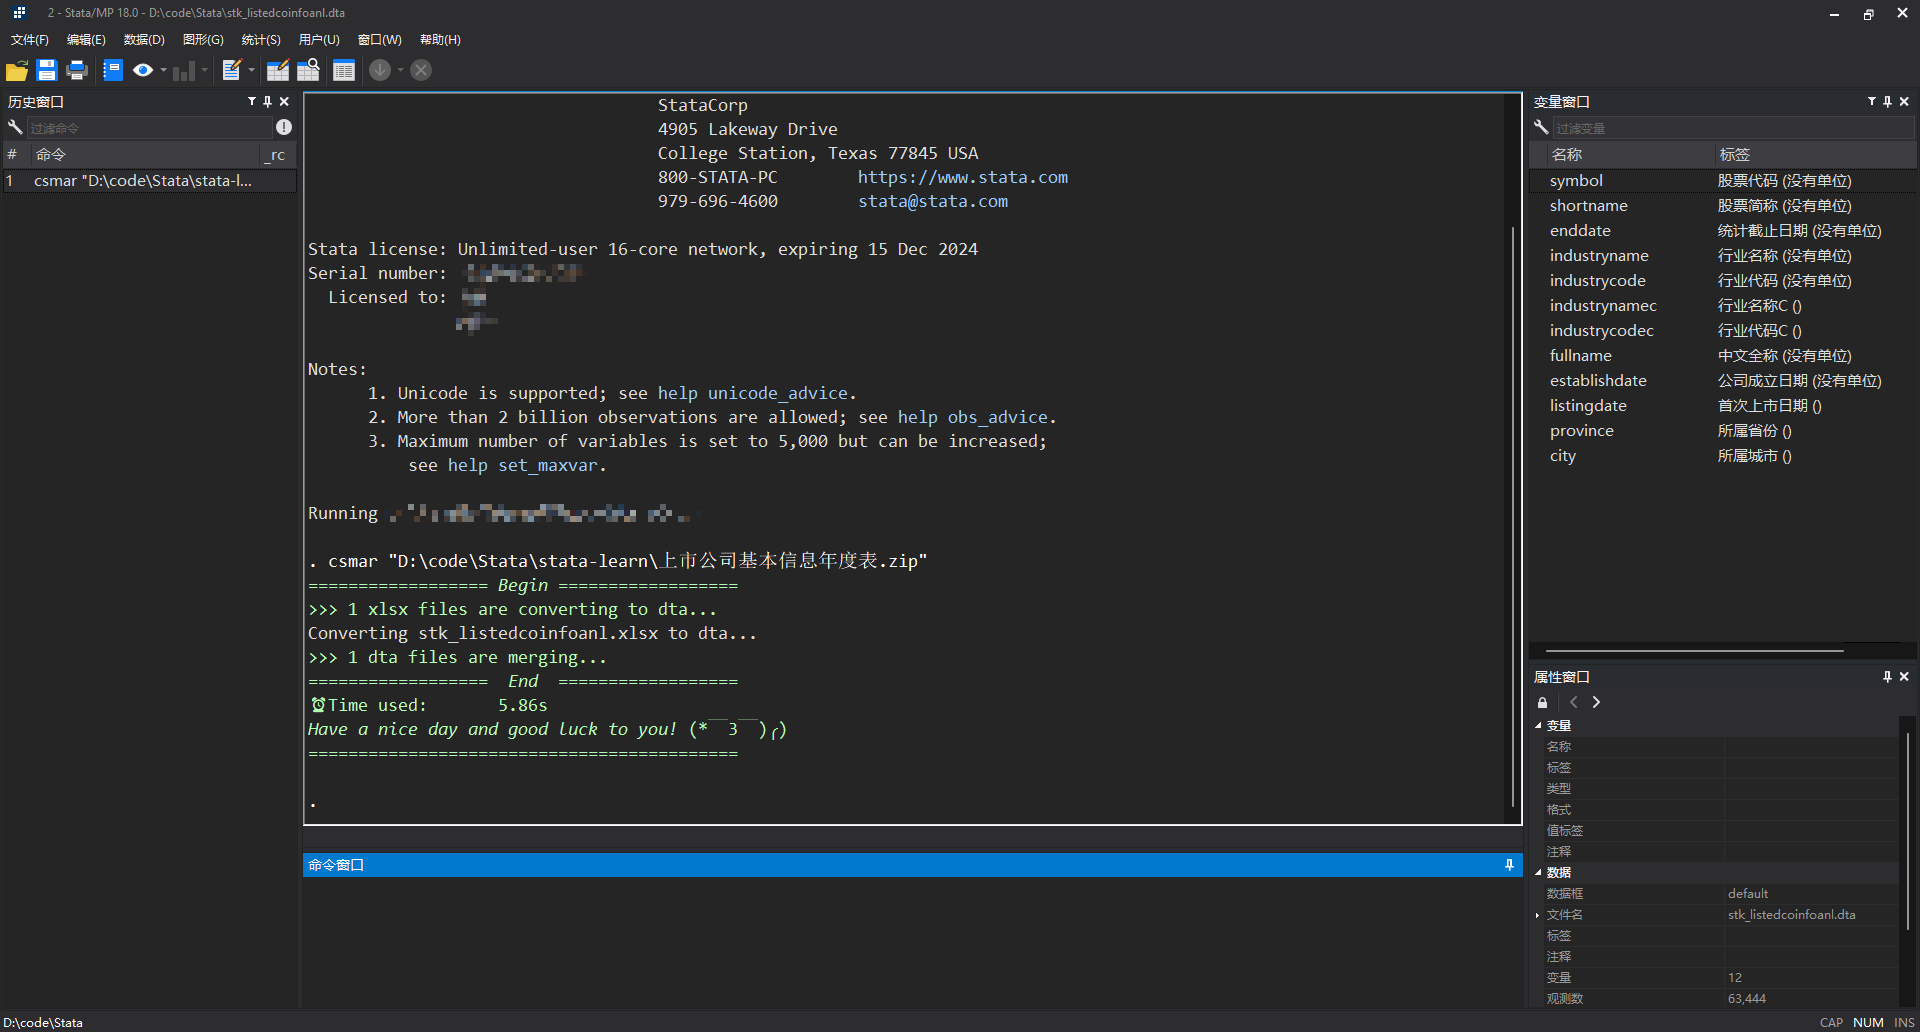
Task: Click the Variables window wrench icon
Action: (1541, 127)
